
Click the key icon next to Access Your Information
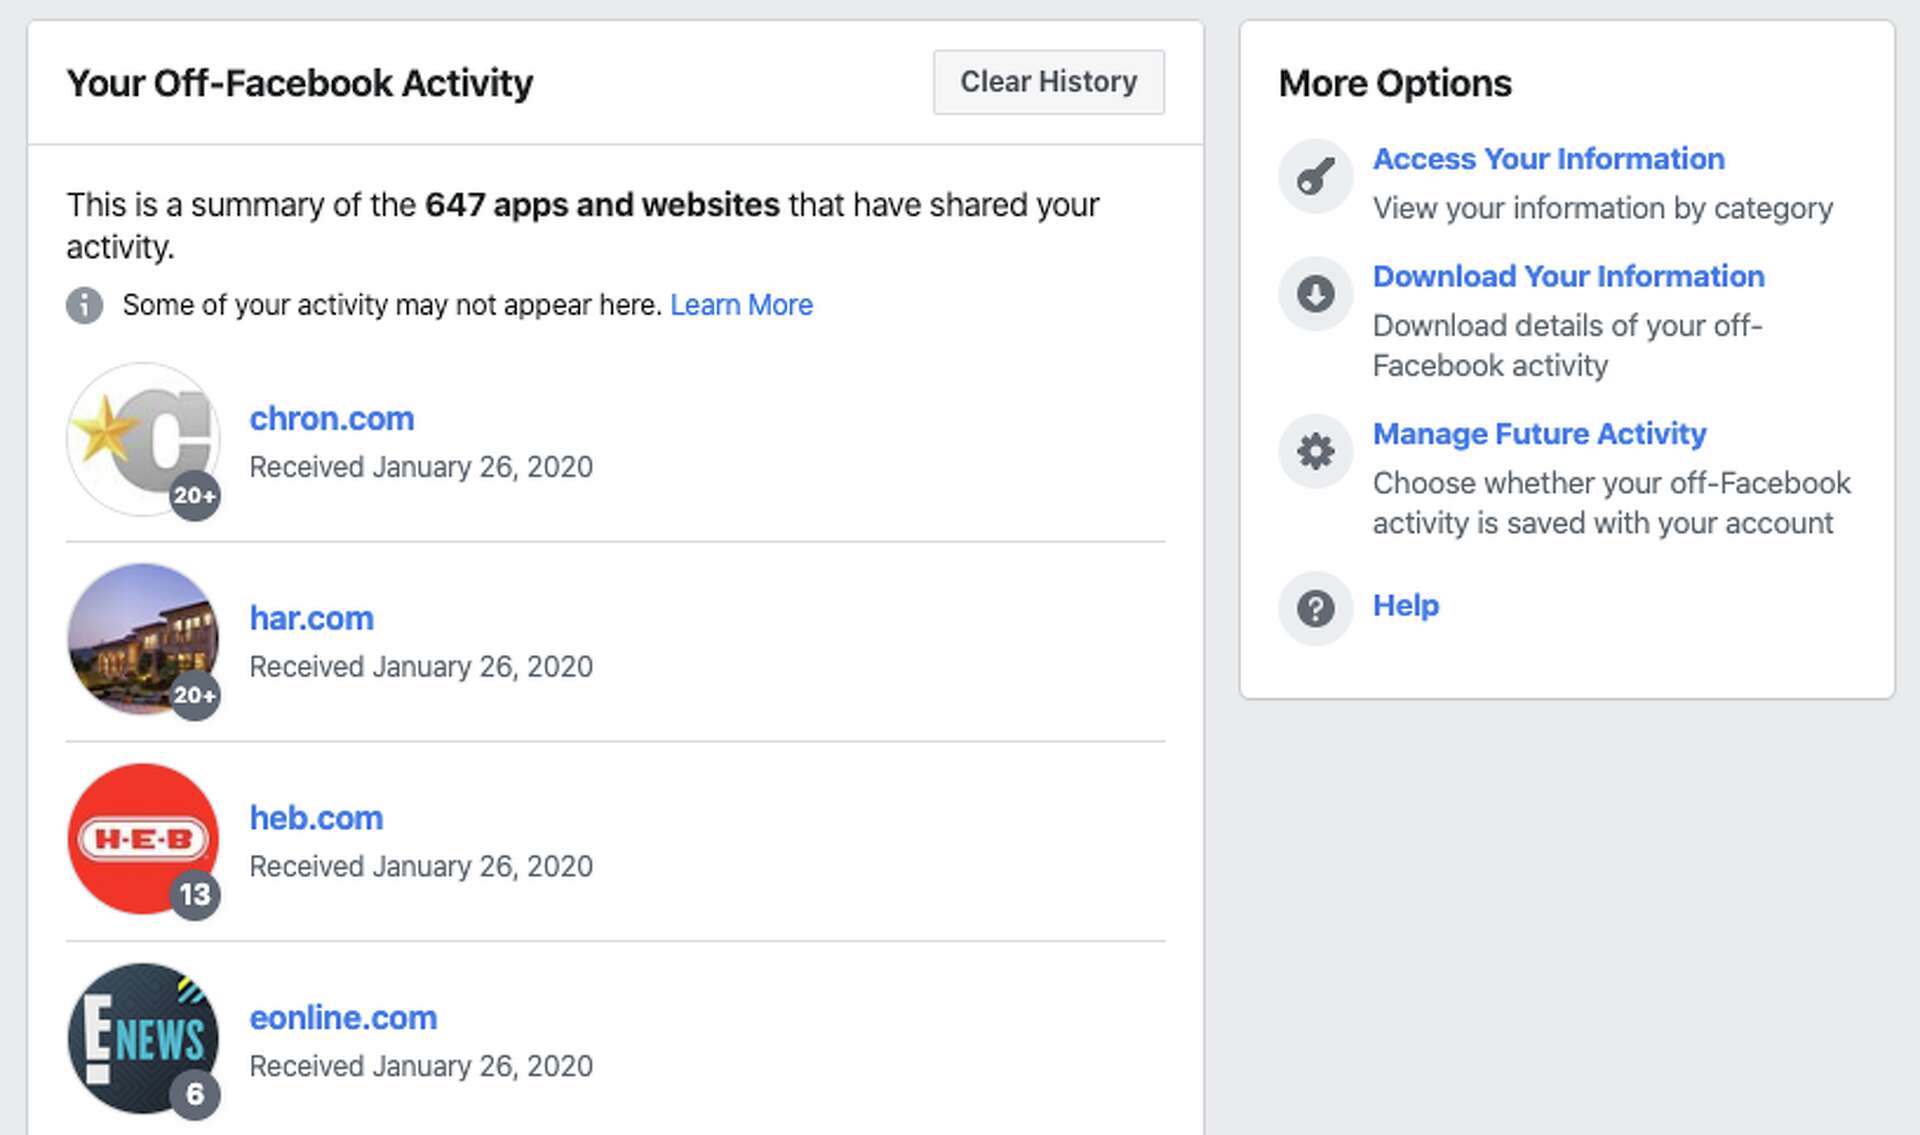click(1315, 176)
